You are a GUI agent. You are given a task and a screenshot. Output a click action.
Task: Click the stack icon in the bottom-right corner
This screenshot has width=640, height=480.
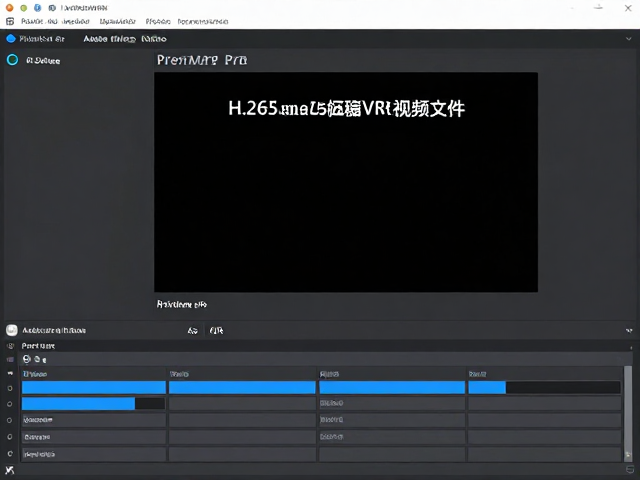click(630, 470)
